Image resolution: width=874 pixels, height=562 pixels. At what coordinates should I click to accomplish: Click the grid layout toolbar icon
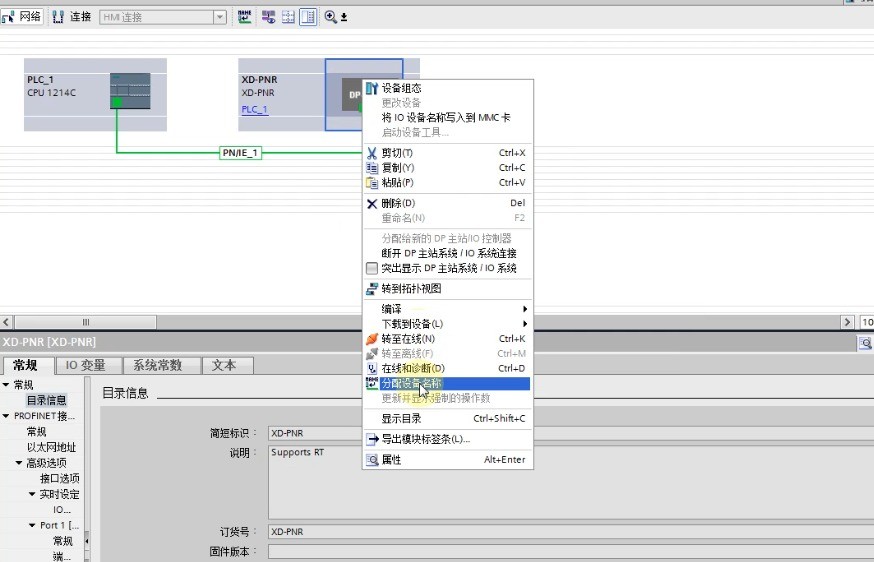point(288,17)
